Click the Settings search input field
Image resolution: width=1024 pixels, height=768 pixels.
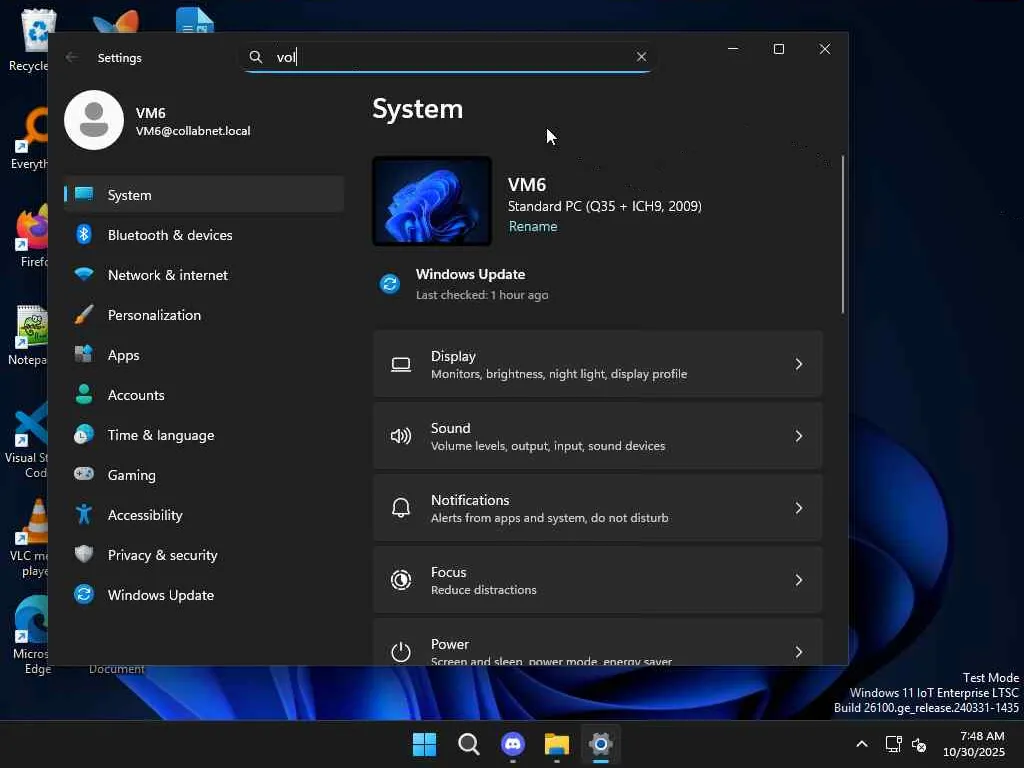(450, 57)
